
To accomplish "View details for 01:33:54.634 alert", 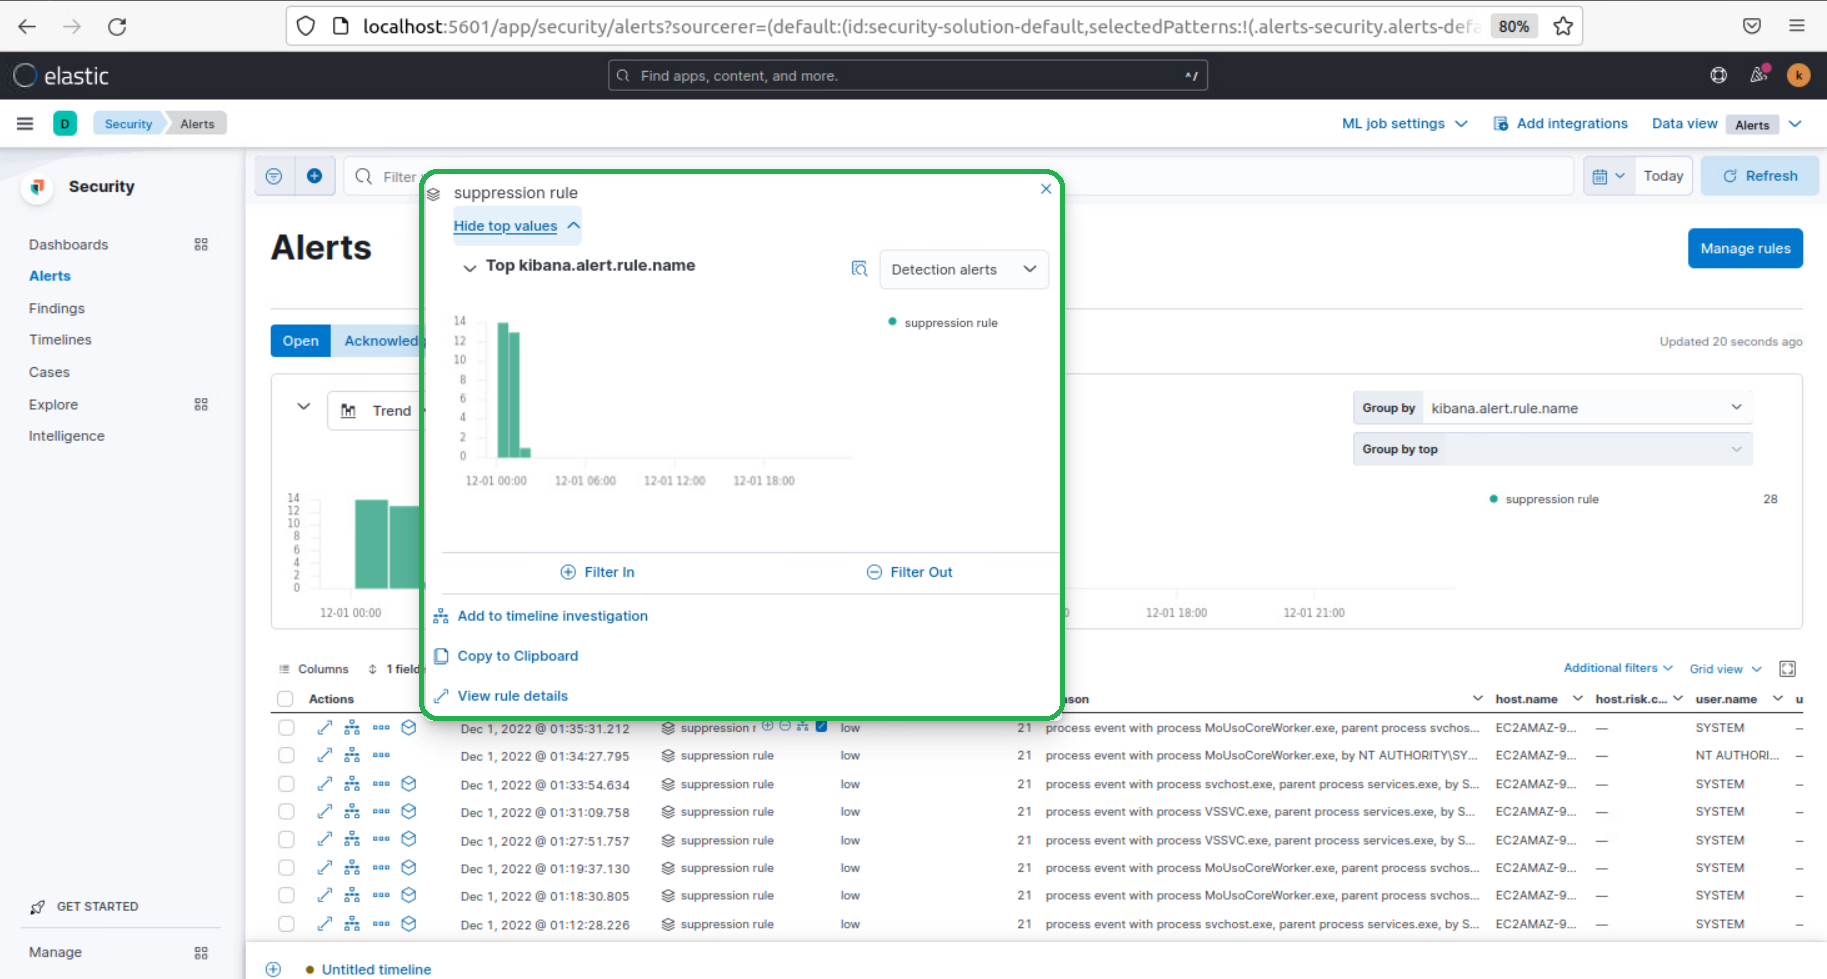I will [x=325, y=784].
